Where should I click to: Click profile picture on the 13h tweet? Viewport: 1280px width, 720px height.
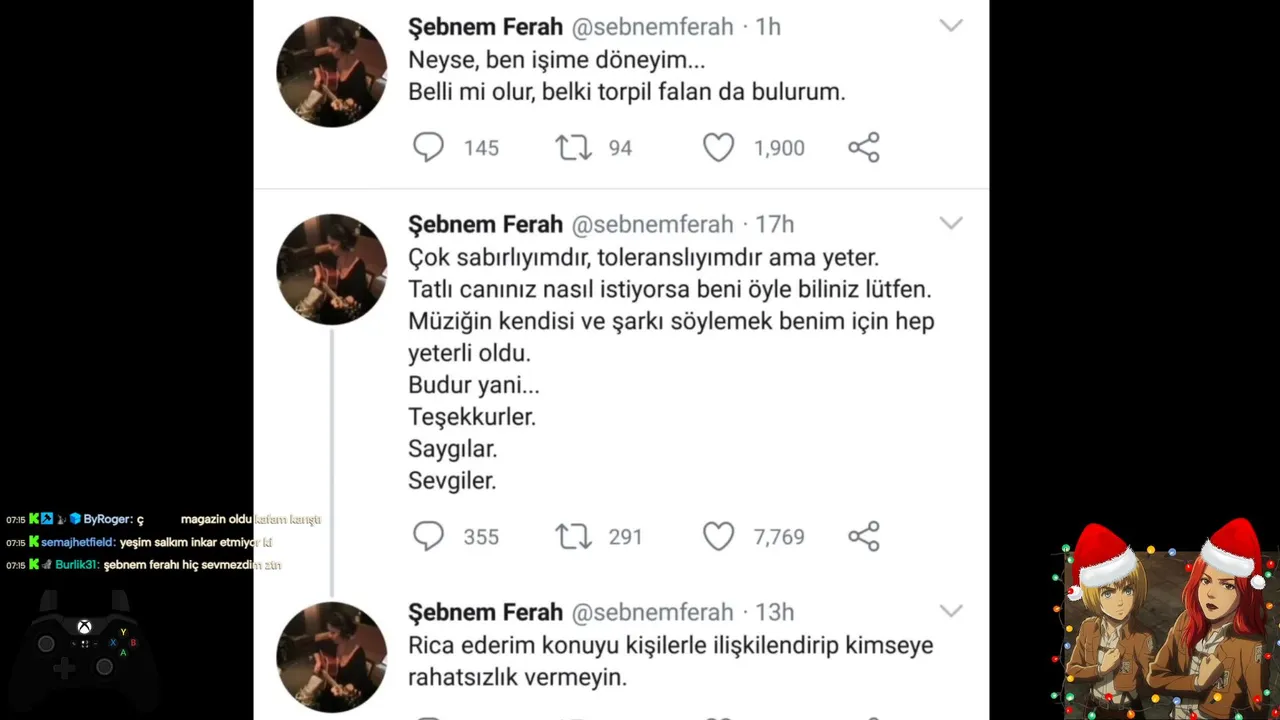[x=331, y=657]
